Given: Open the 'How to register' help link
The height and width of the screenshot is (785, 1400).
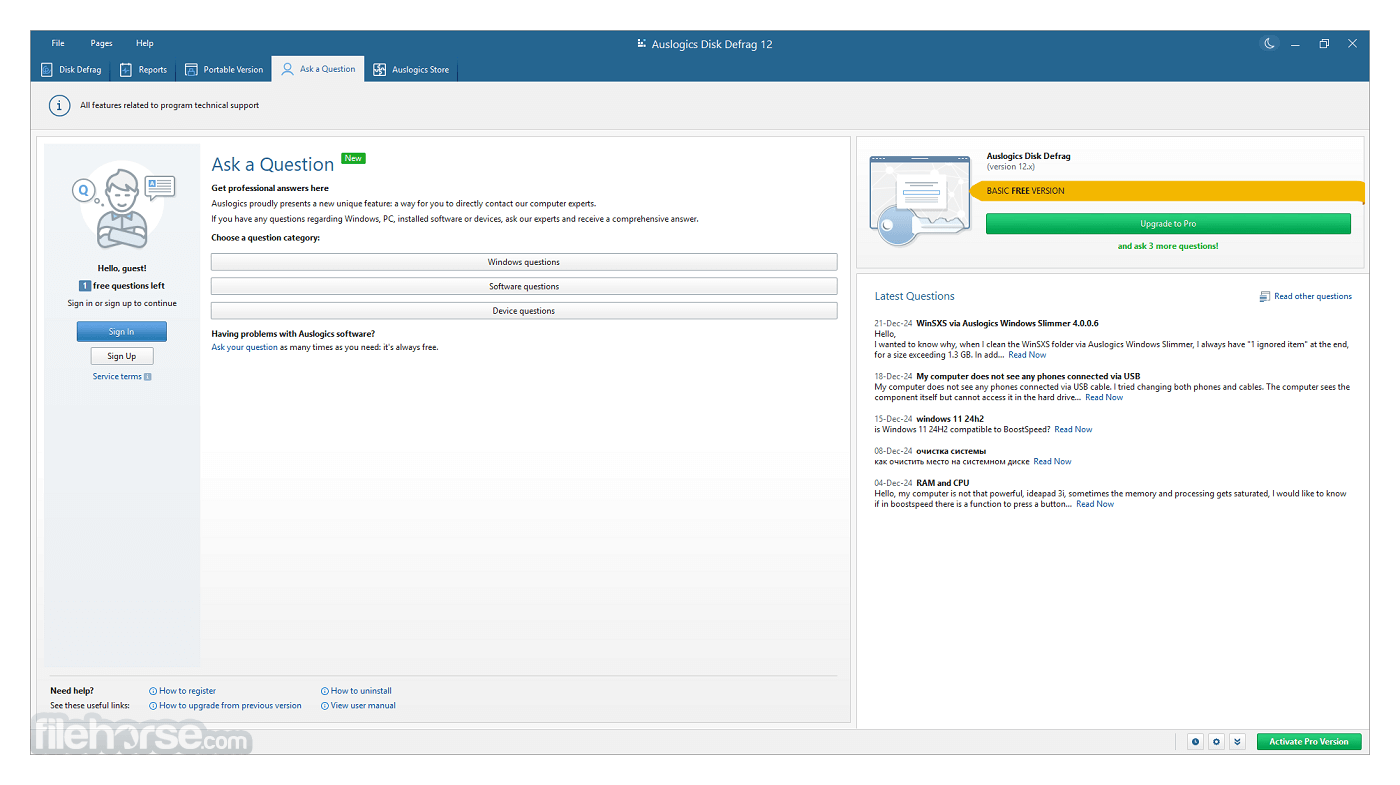Looking at the screenshot, I should (x=187, y=691).
